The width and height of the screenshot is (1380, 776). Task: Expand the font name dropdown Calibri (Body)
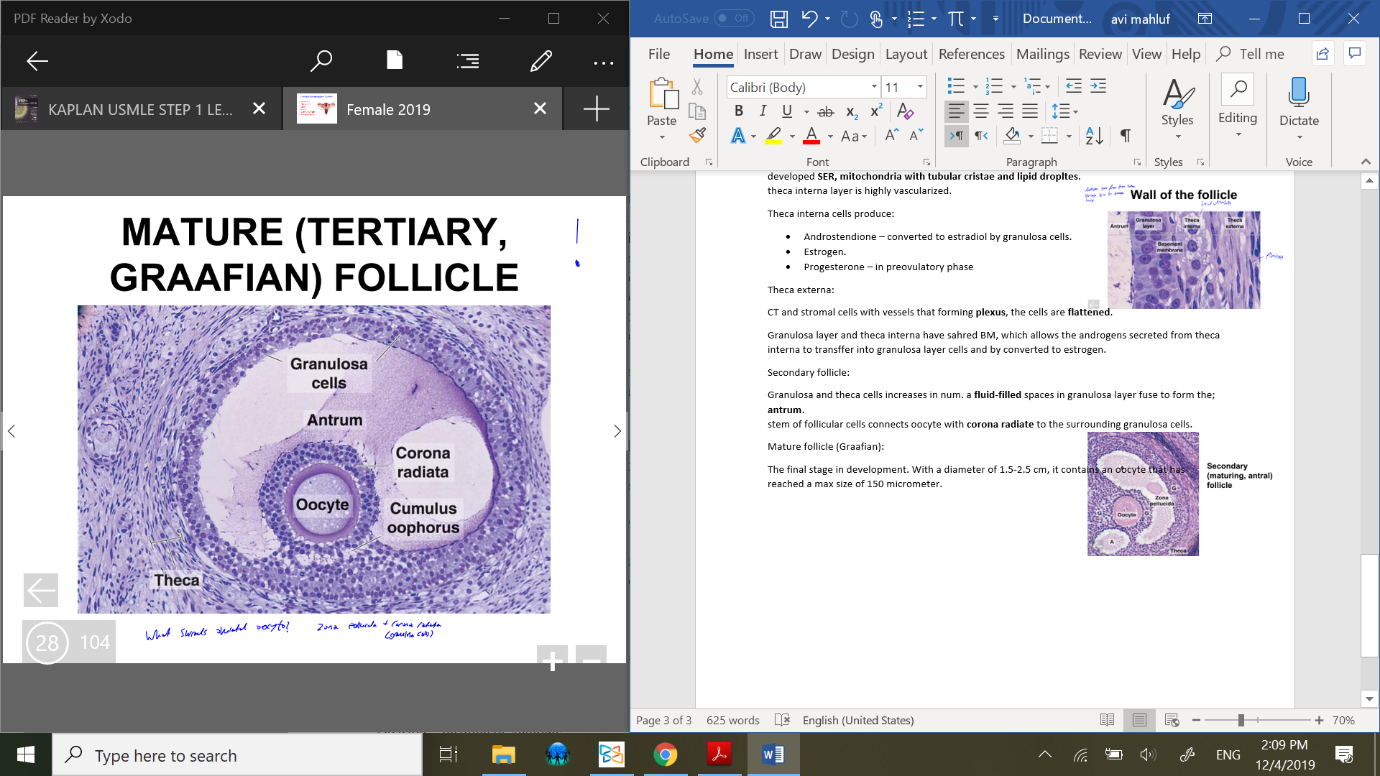point(874,87)
